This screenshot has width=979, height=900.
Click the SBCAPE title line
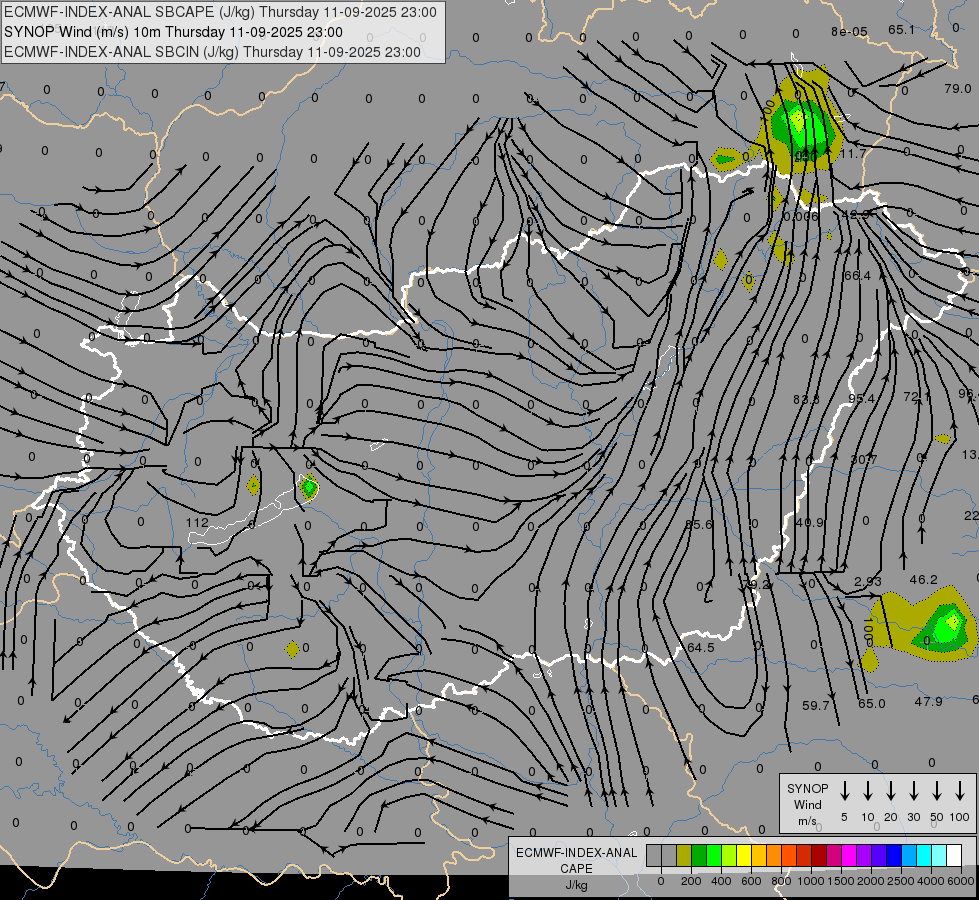click(220, 12)
